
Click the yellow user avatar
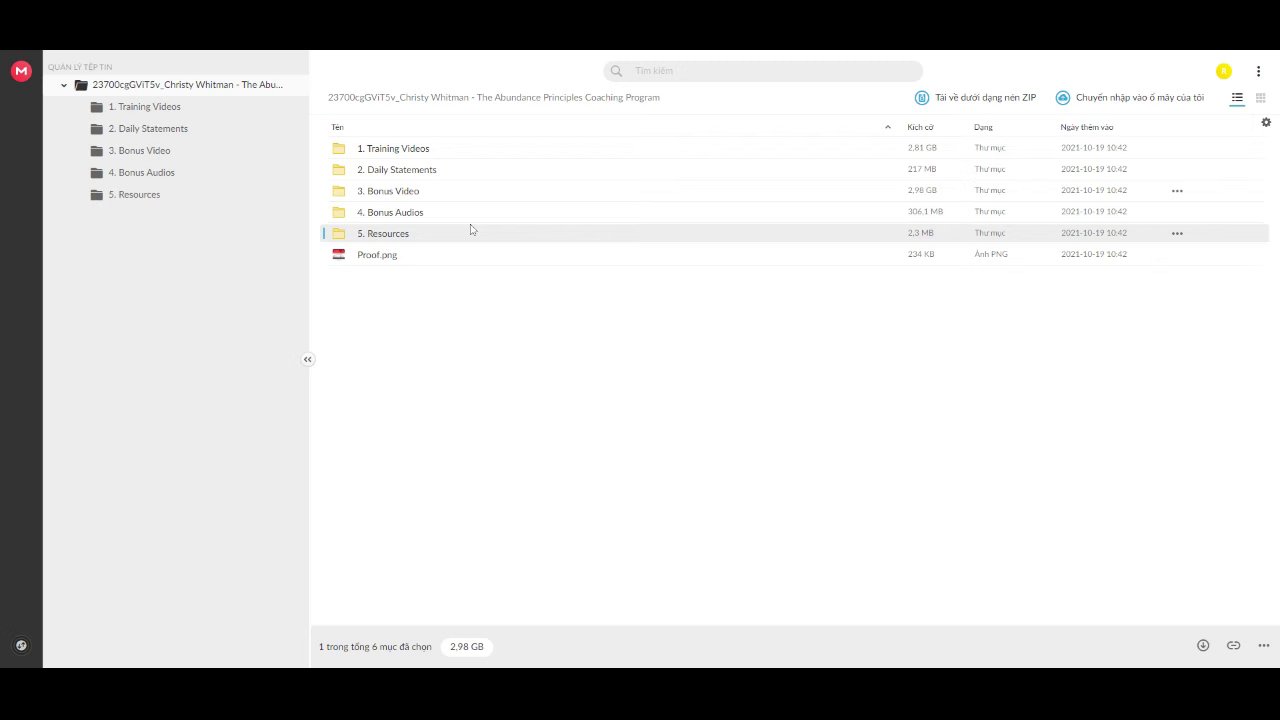pos(1223,71)
